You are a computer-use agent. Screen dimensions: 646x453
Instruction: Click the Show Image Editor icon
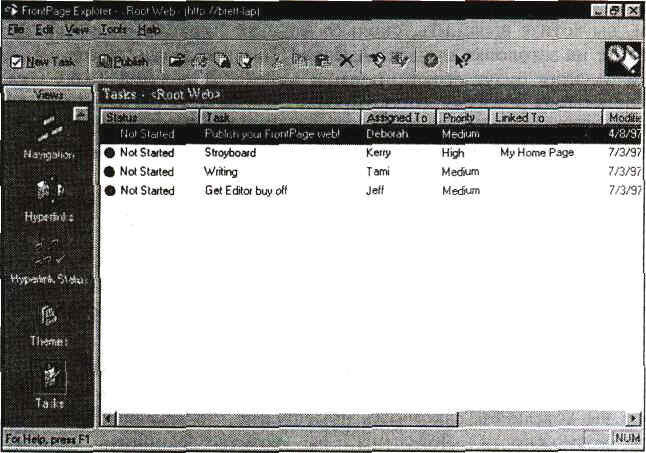[399, 61]
